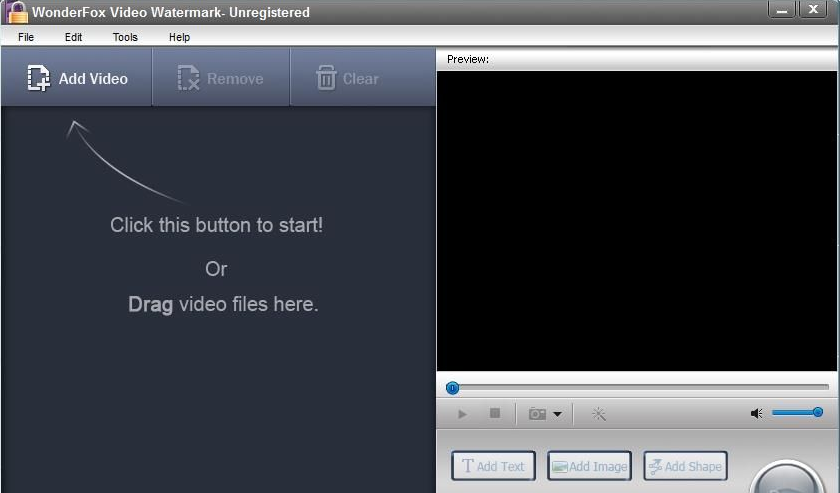Close the WonderFox window
840x493 pixels.
coord(813,10)
